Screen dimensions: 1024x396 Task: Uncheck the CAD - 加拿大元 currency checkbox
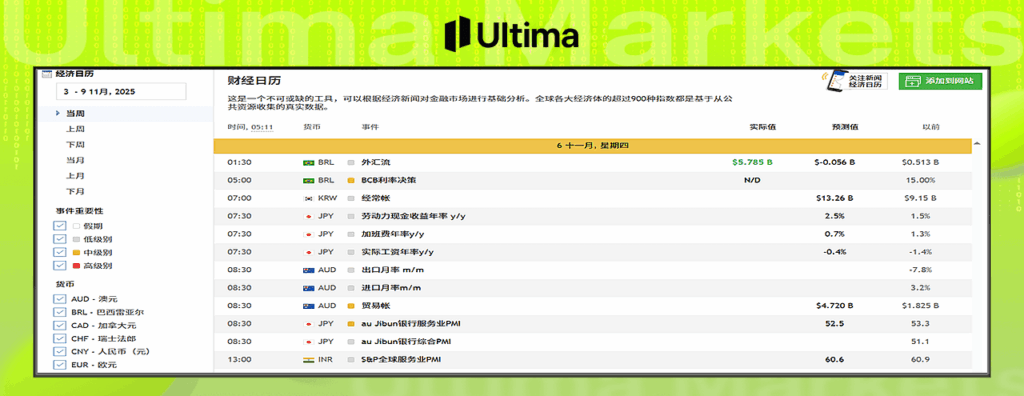(60, 325)
